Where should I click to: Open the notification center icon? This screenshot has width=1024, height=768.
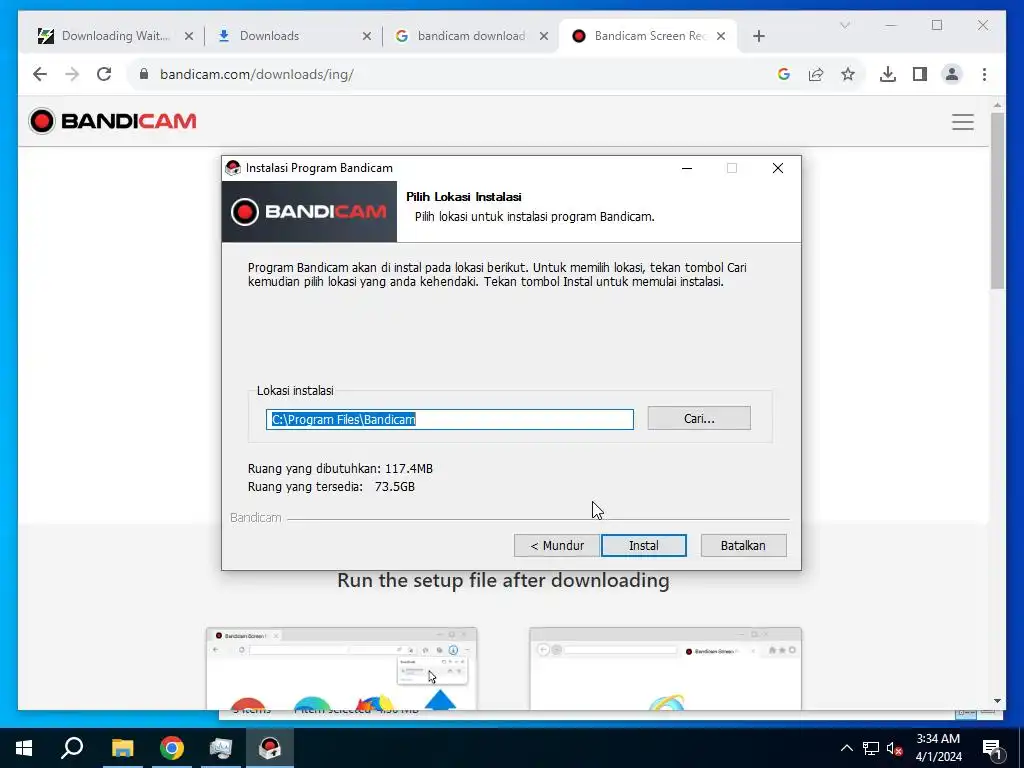[x=992, y=750]
